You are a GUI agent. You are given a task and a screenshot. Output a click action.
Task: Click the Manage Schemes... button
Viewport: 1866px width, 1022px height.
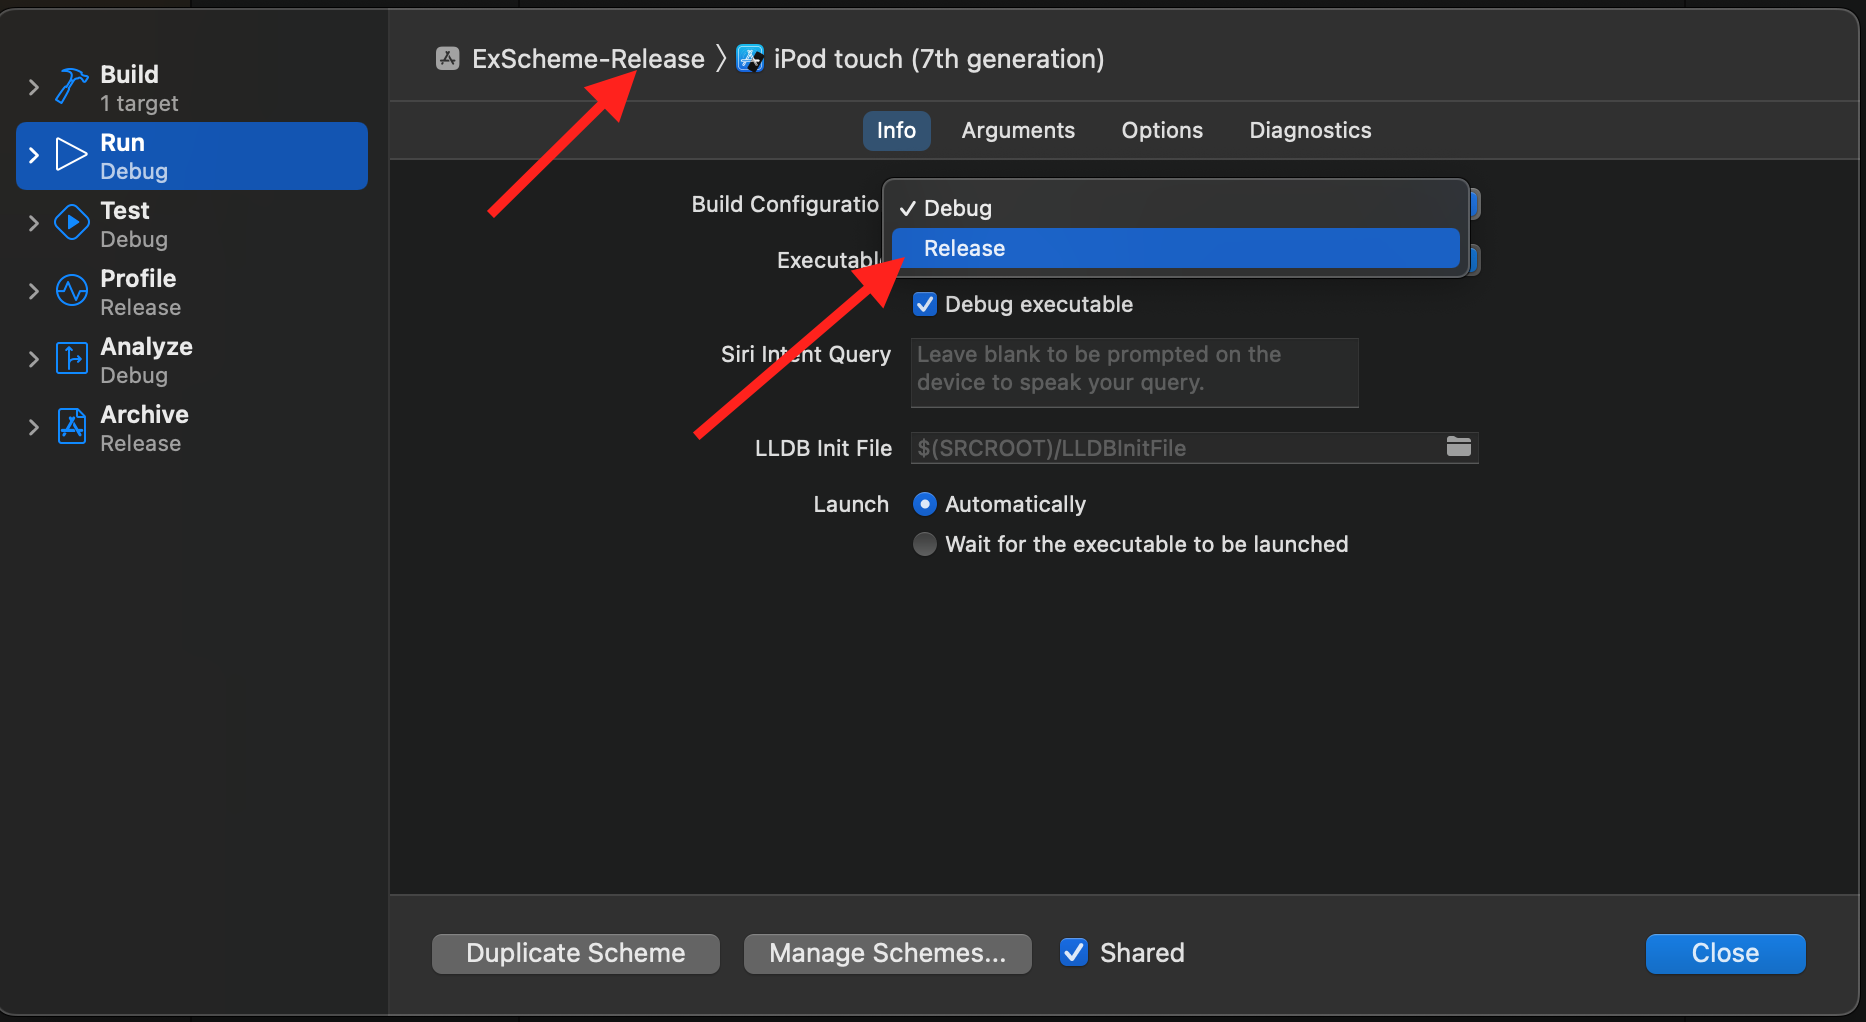click(x=888, y=953)
